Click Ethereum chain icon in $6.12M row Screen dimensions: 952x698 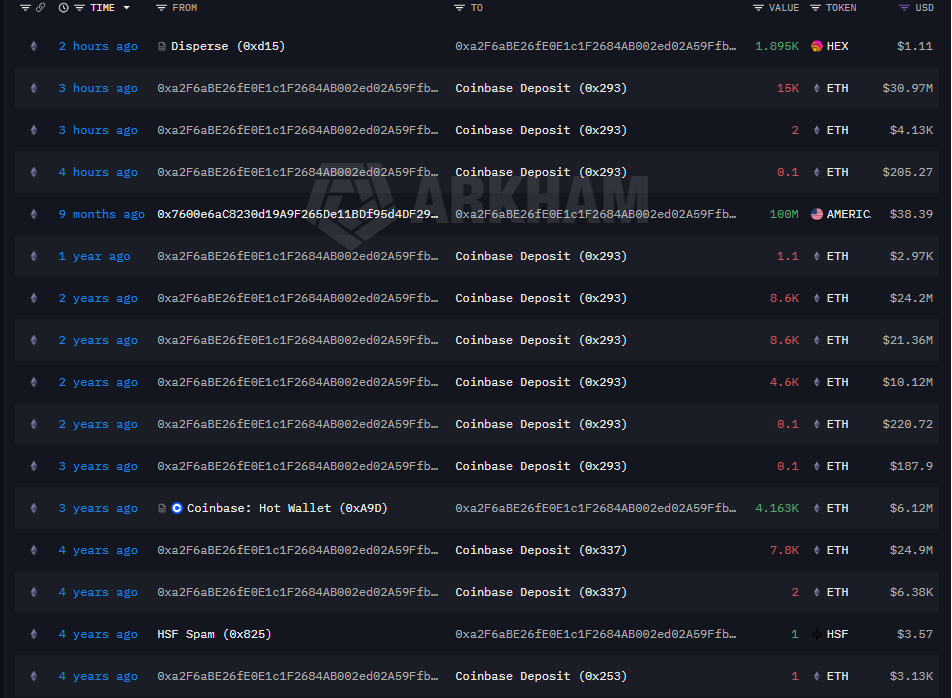pyautogui.click(x=34, y=508)
